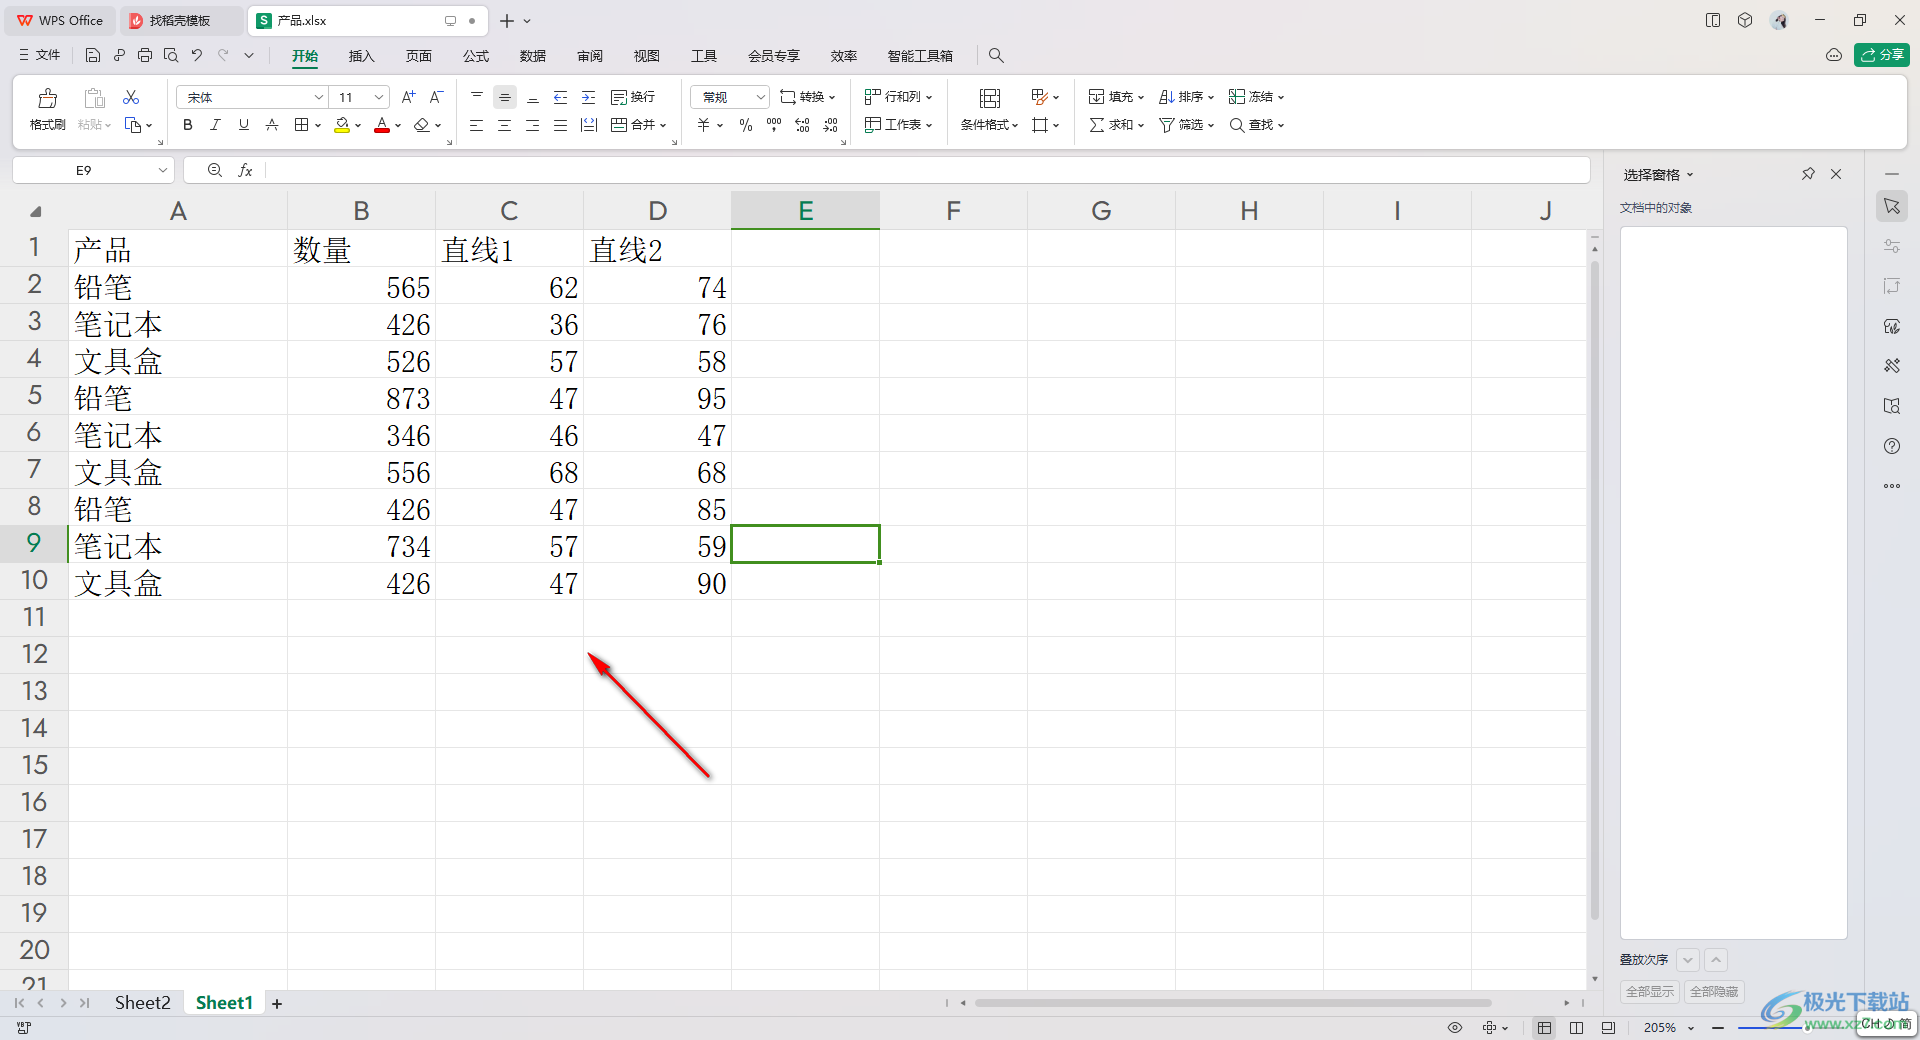Click the Freeze panes (冻结) button
This screenshot has width=1920, height=1040.
[1256, 97]
